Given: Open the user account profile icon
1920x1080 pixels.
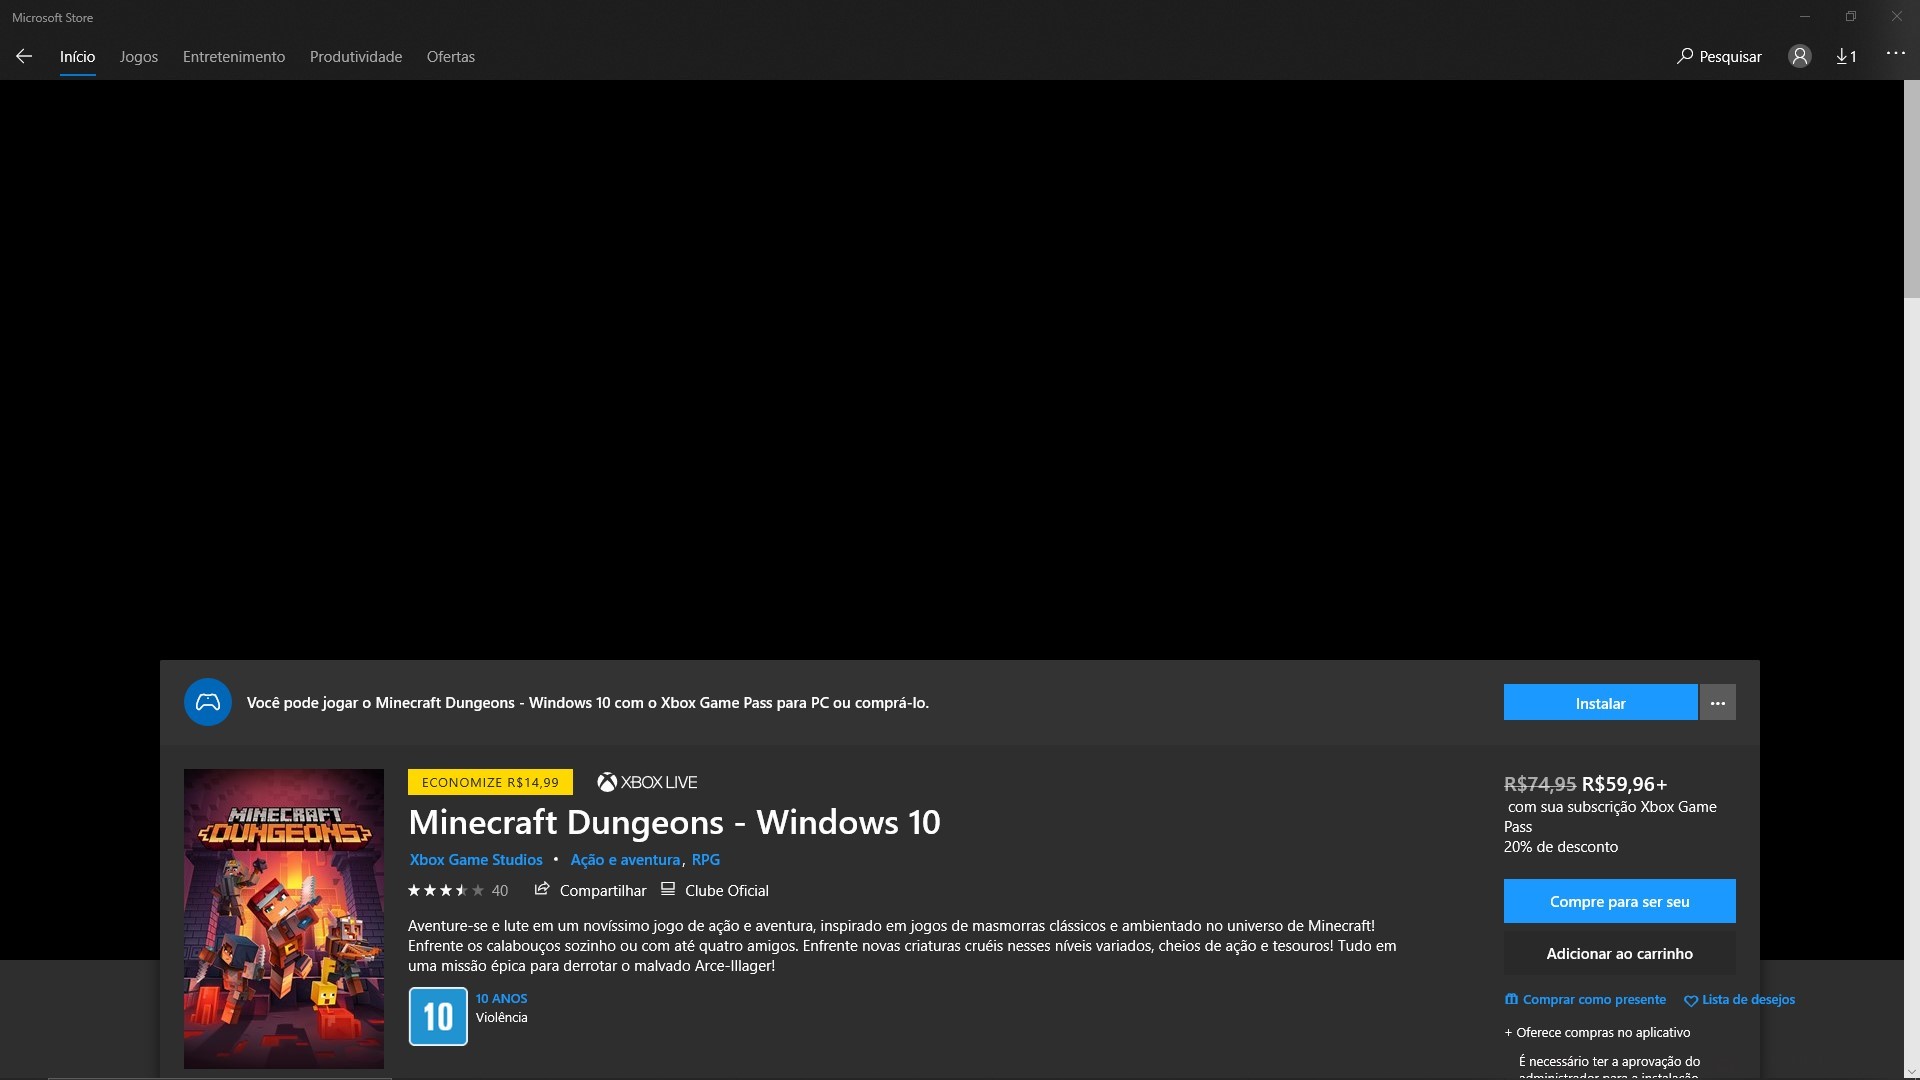Looking at the screenshot, I should (x=1800, y=57).
